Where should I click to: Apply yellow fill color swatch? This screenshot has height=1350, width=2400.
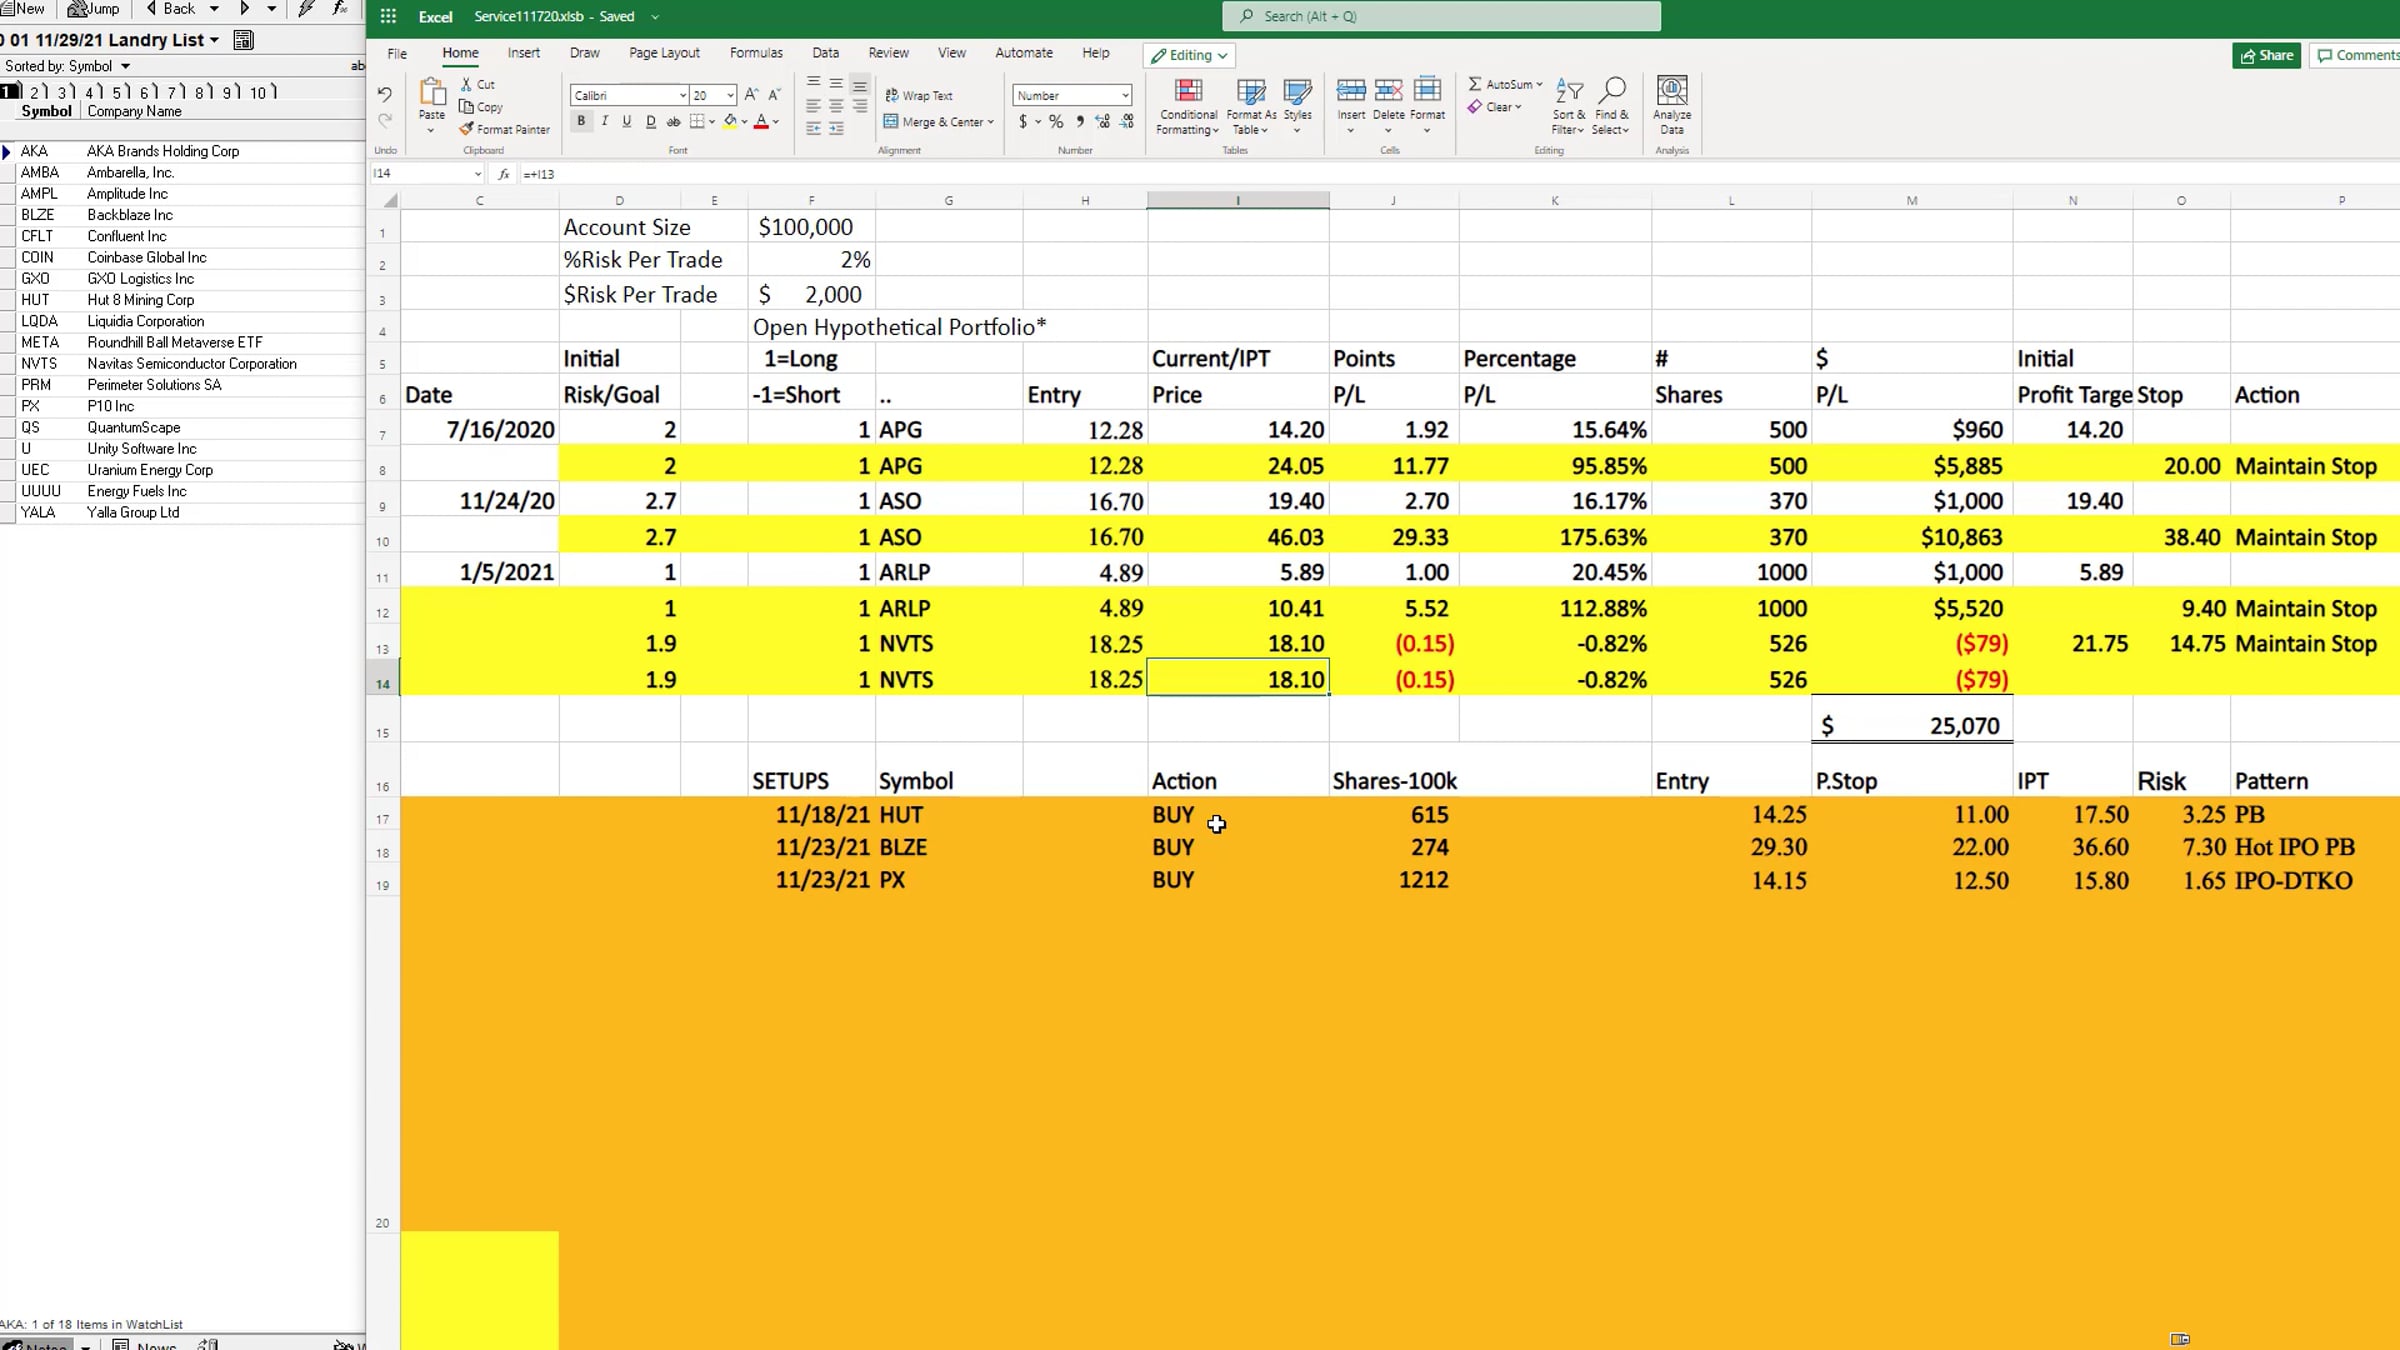730,122
